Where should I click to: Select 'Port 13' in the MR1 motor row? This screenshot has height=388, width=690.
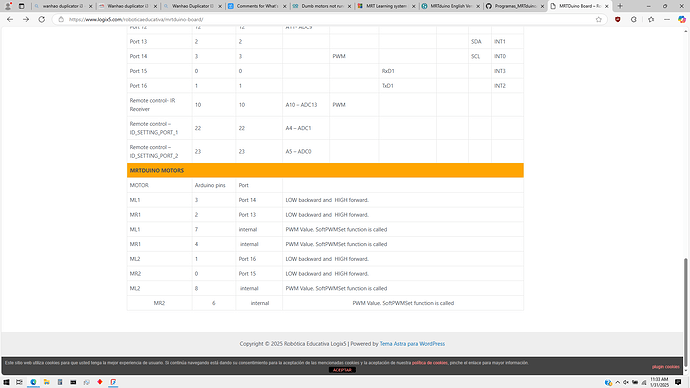[259, 215]
